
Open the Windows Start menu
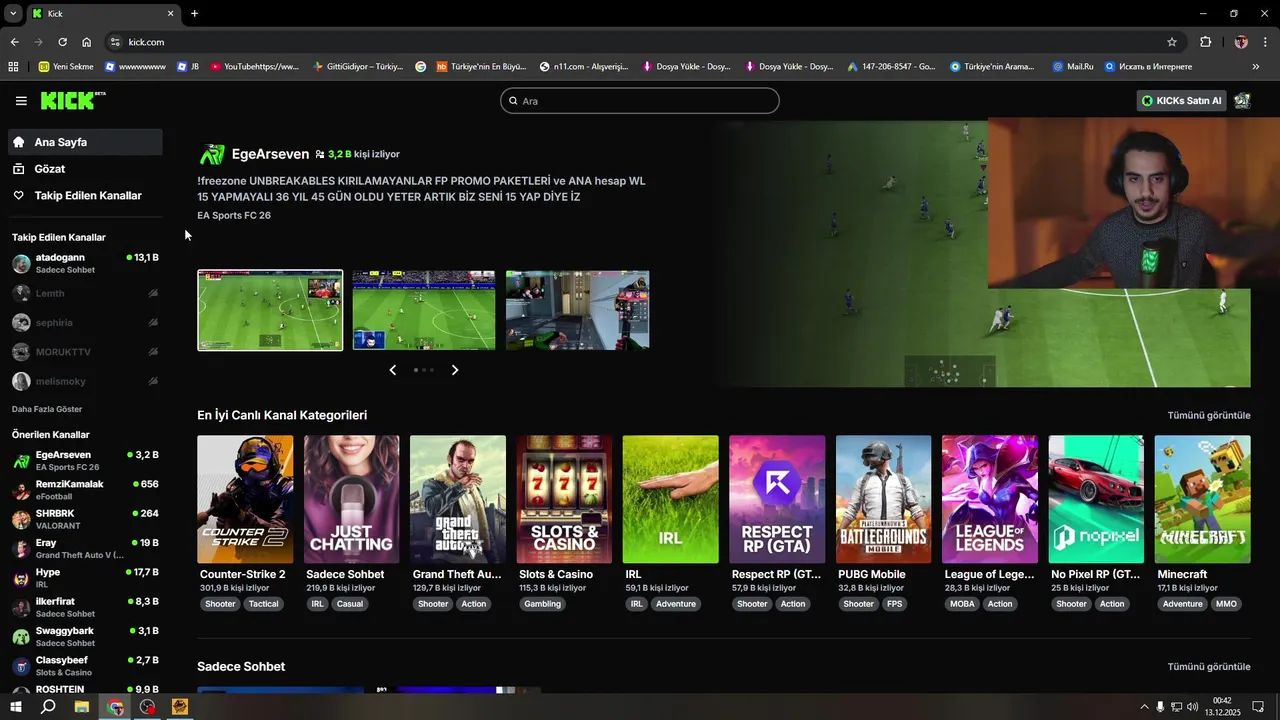[15, 707]
